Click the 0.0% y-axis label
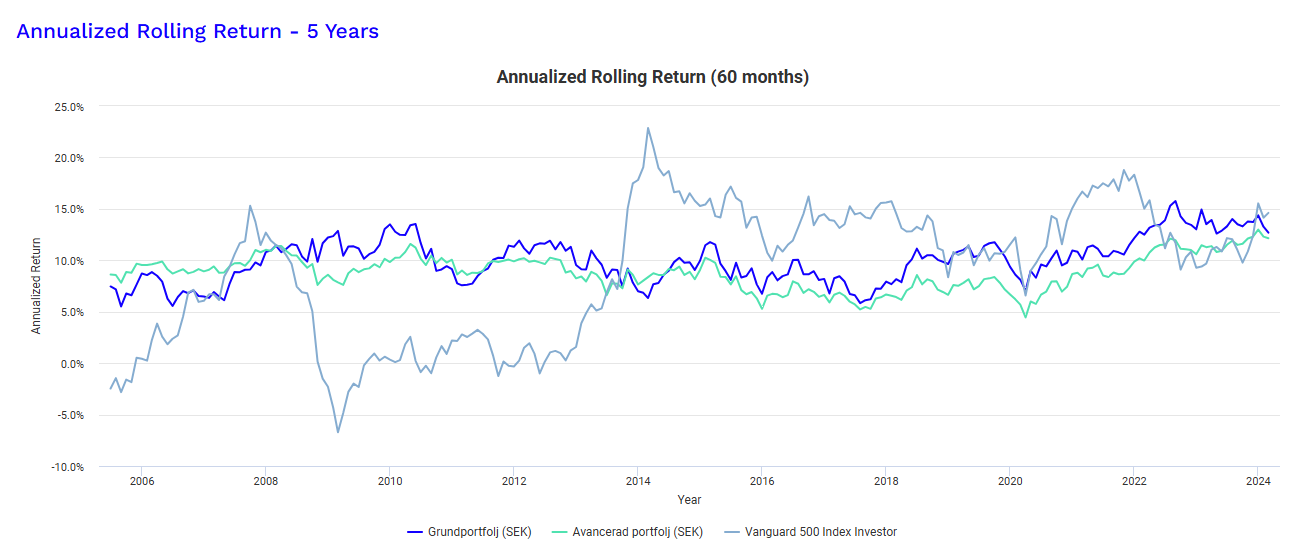 [73, 364]
